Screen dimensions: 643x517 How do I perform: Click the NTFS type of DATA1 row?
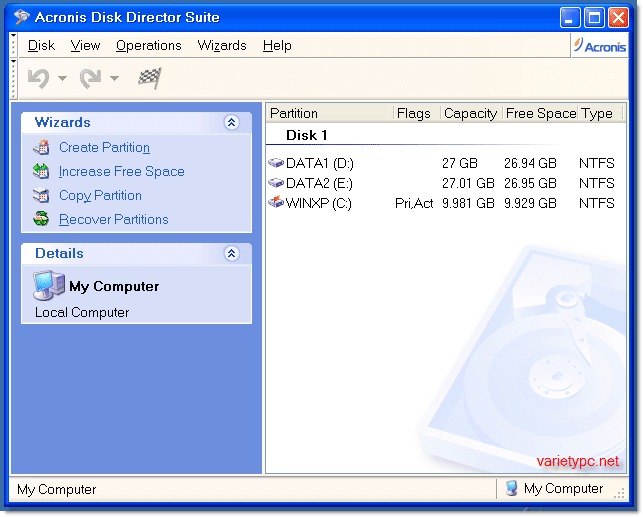[x=597, y=163]
